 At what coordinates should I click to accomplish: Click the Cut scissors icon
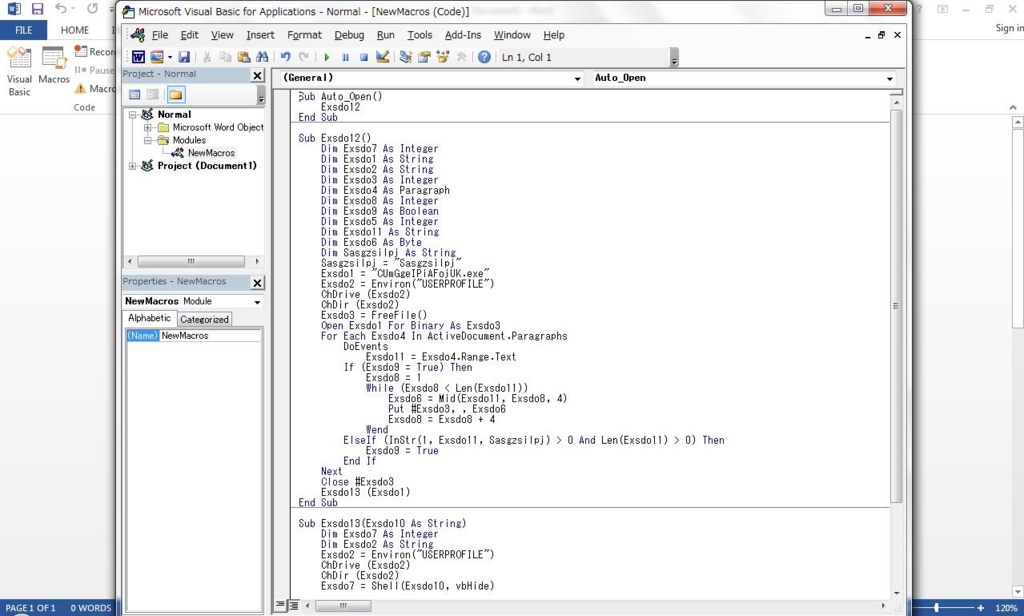pyautogui.click(x=207, y=57)
